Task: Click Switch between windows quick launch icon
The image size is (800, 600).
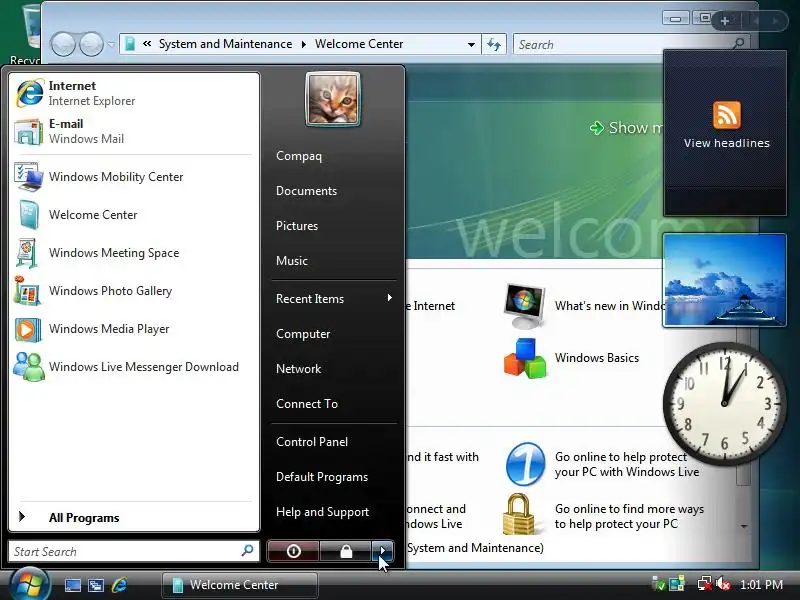Action: pyautogui.click(x=96, y=585)
